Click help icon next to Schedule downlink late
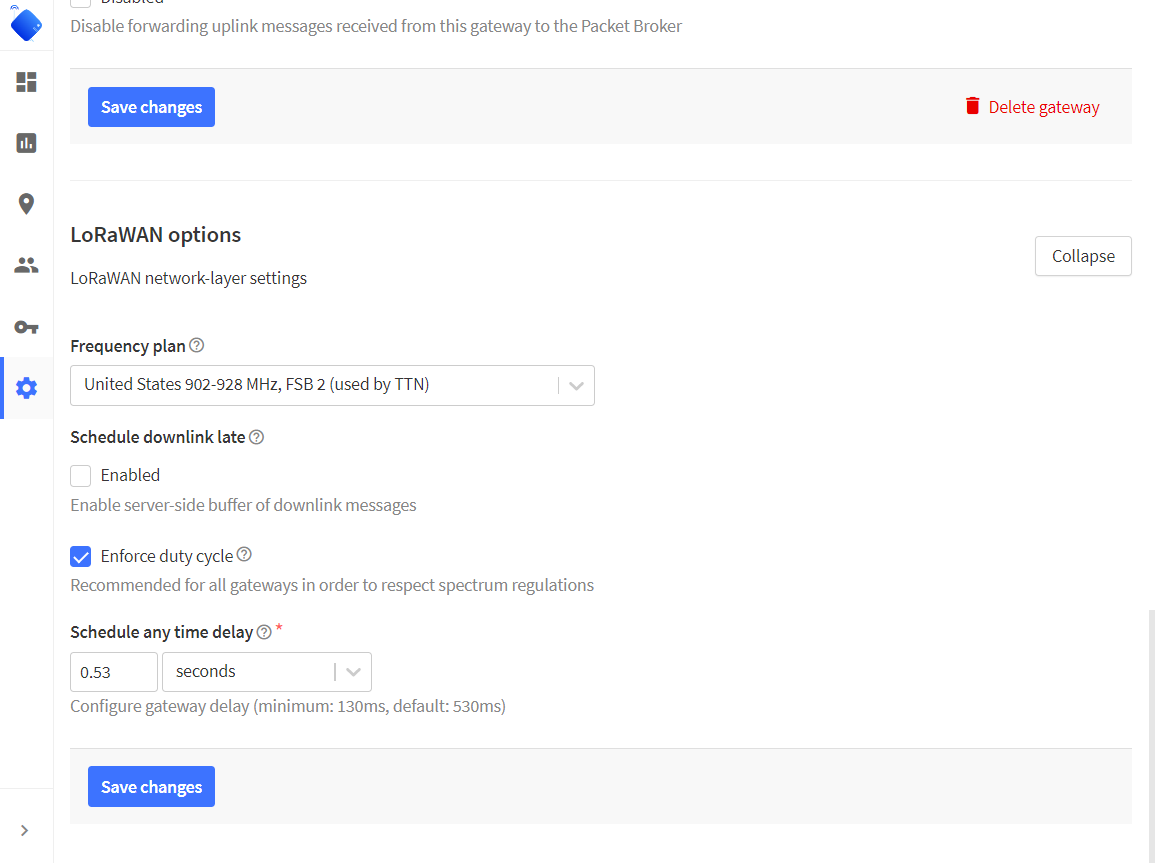Screen dimensions: 1155x863 point(257,437)
